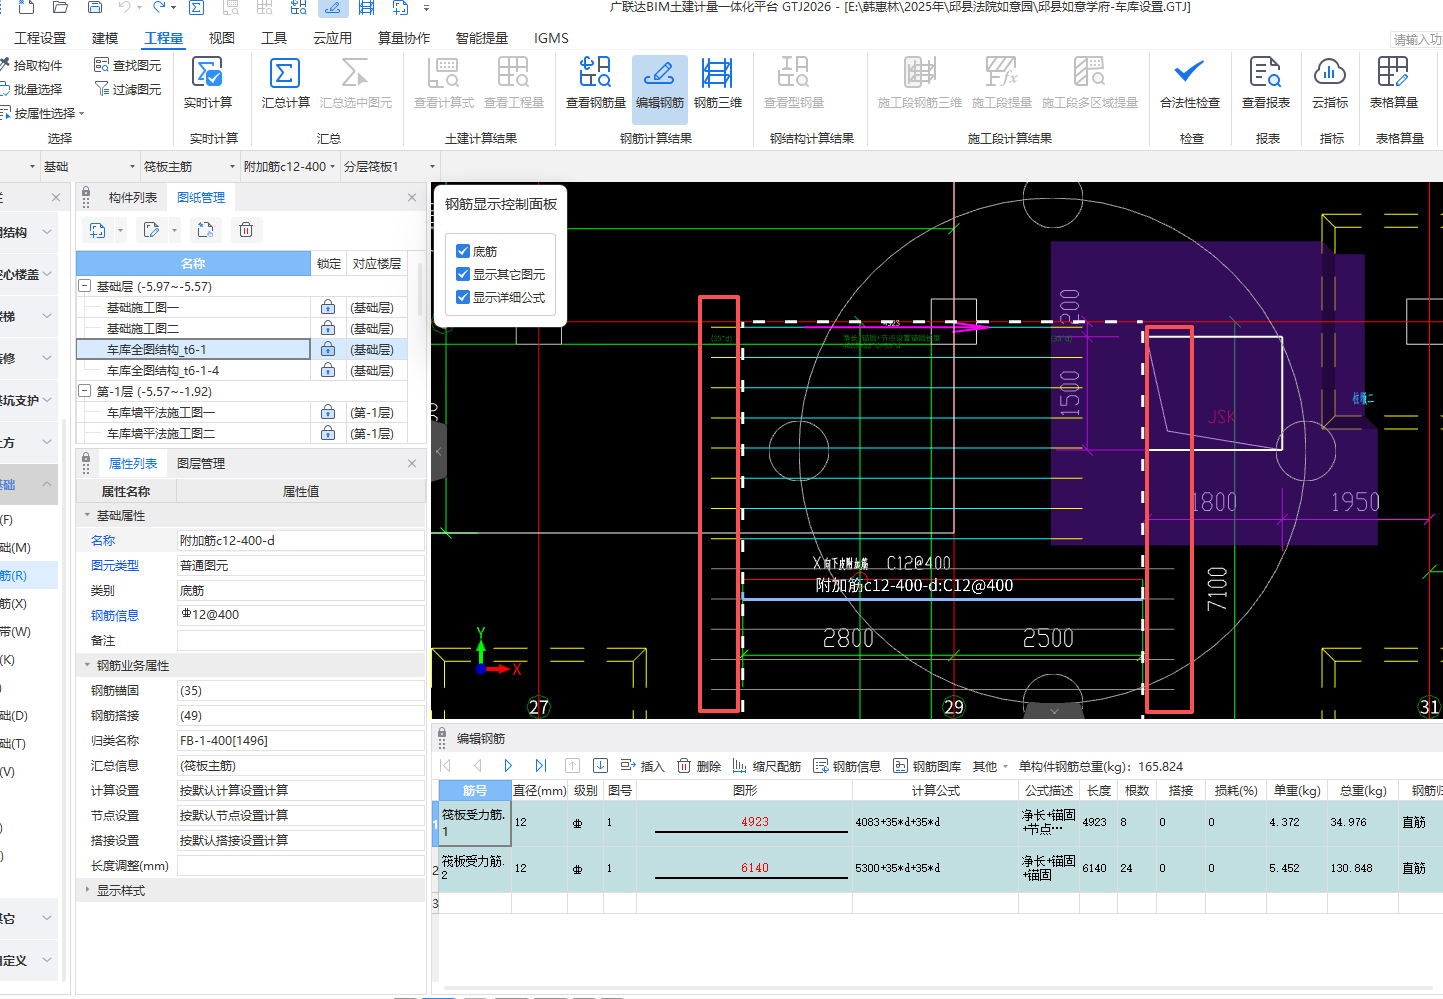Collapse 钢筋业务属性 section
The image size is (1443, 999).
[87, 665]
